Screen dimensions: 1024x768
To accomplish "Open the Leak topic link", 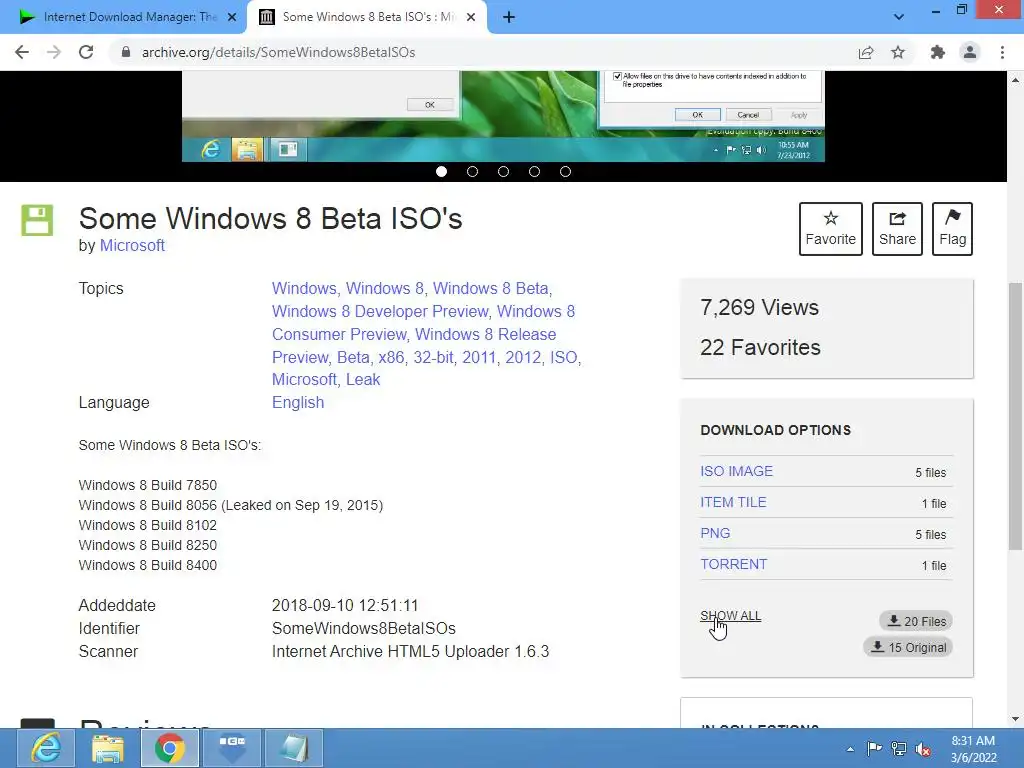I will coord(363,379).
